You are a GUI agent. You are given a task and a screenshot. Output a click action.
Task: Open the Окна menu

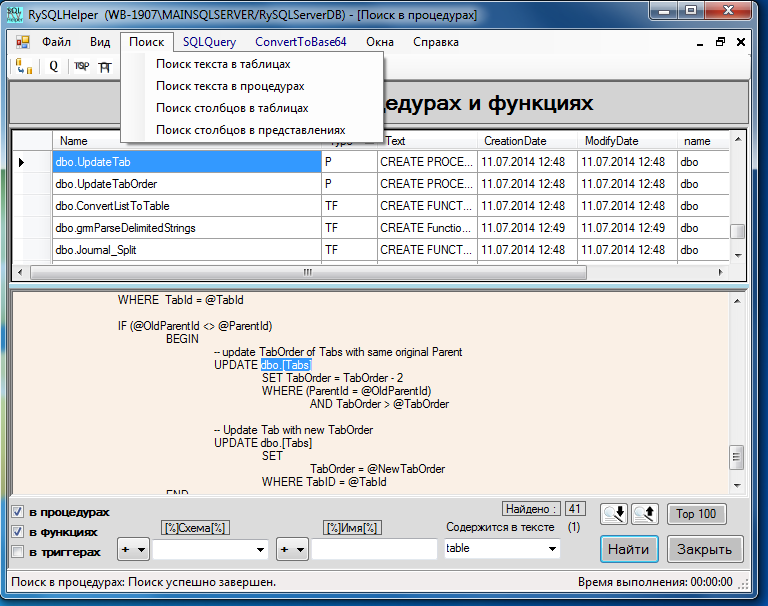(x=380, y=42)
